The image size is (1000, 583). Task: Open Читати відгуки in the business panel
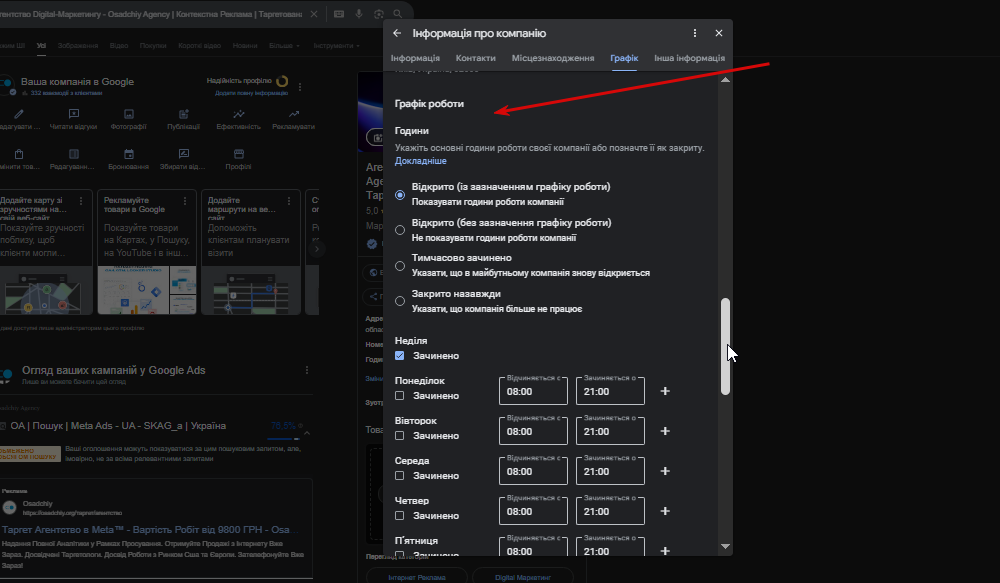[x=73, y=119]
